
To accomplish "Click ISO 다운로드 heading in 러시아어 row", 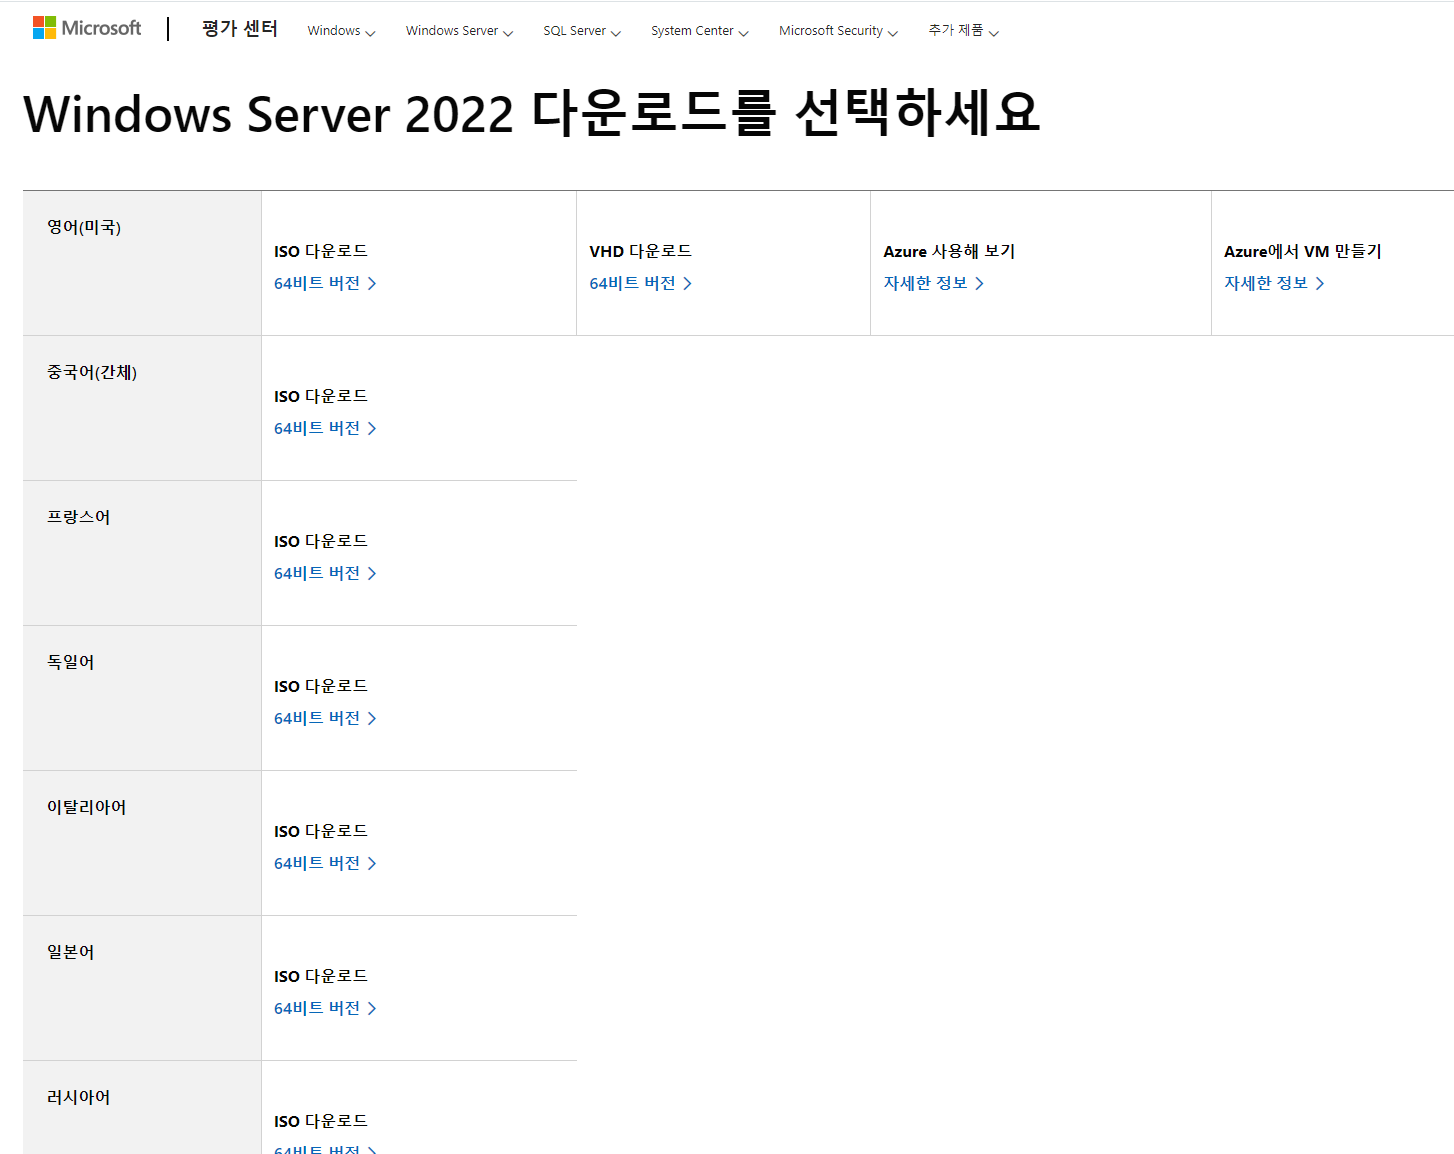I will 321,1121.
